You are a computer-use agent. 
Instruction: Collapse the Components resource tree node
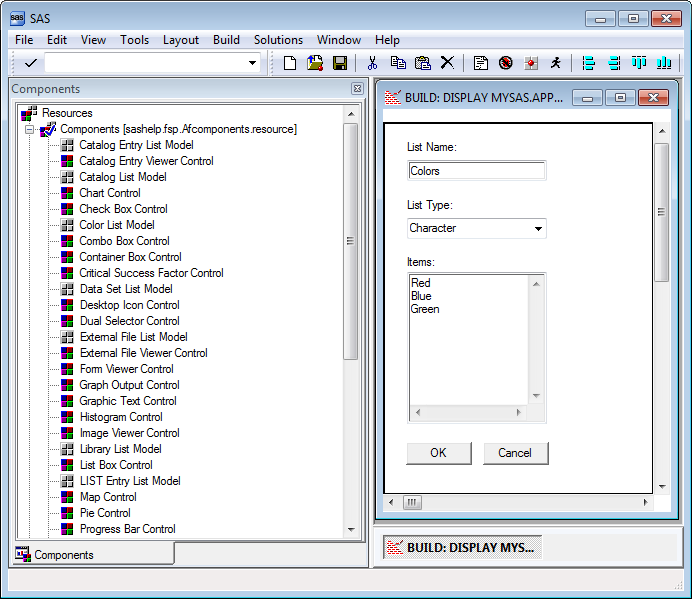click(x=30, y=129)
